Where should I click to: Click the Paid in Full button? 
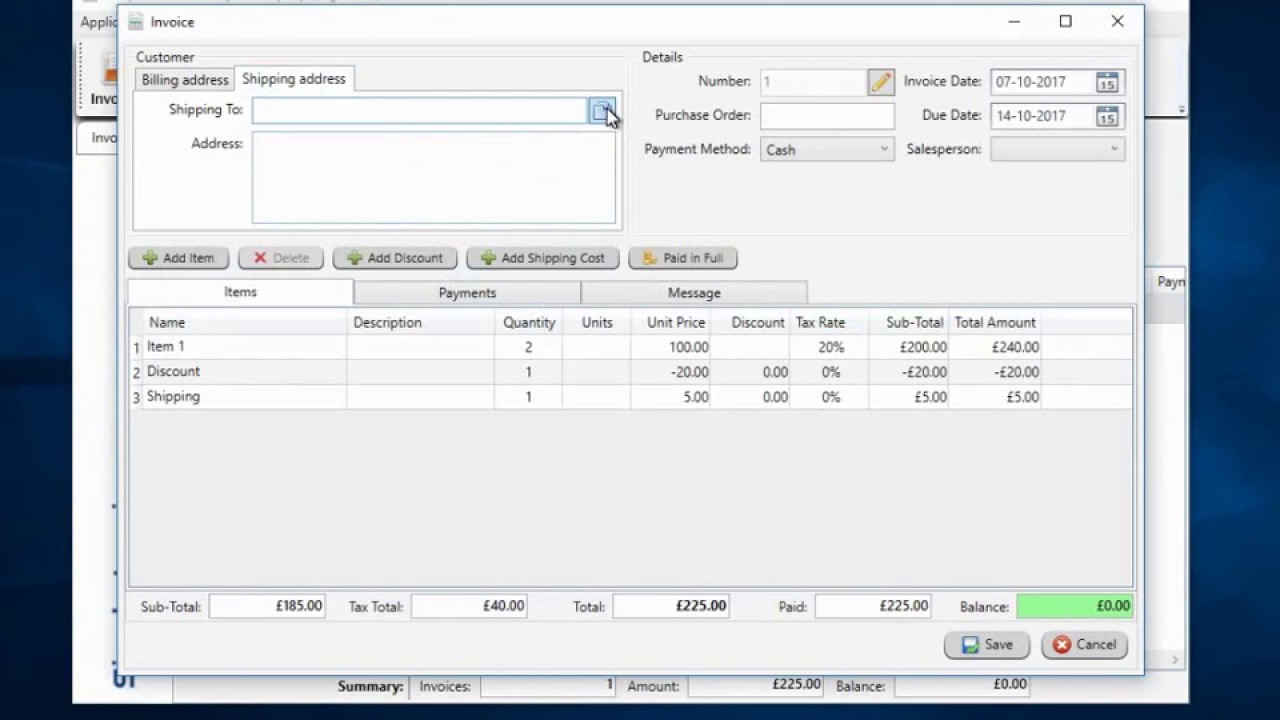pyautogui.click(x=683, y=258)
